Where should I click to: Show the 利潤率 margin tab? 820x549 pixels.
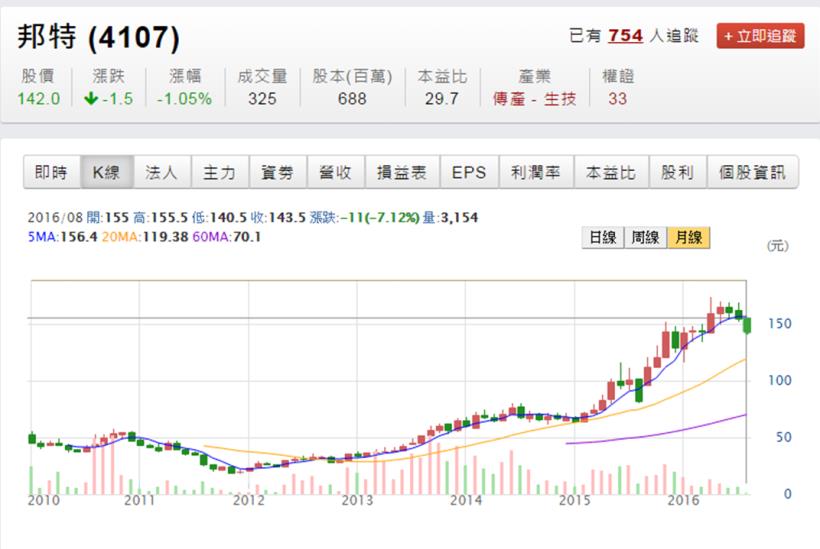534,172
